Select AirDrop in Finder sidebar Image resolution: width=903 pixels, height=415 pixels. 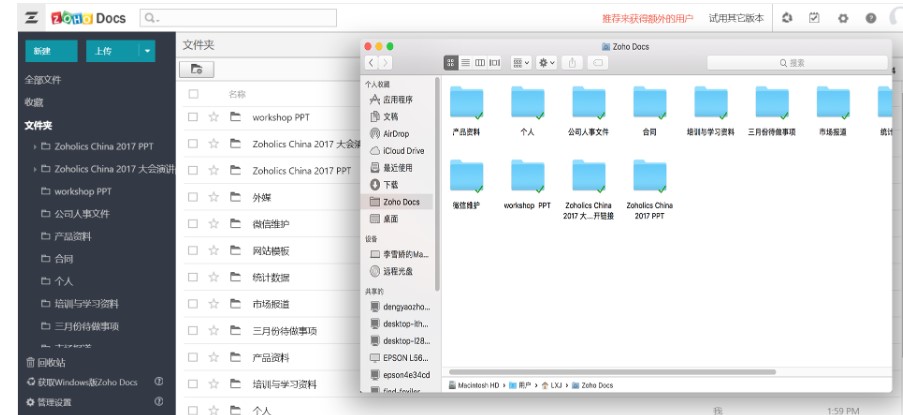(395, 133)
